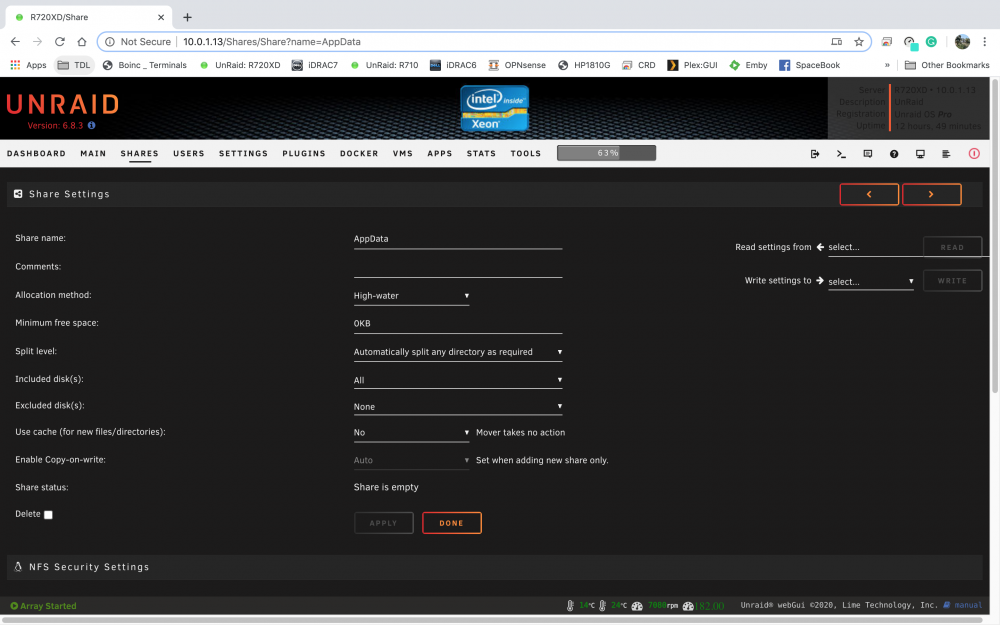Click the NFS Security Settings penguin icon
1000x625 pixels.
[18, 566]
